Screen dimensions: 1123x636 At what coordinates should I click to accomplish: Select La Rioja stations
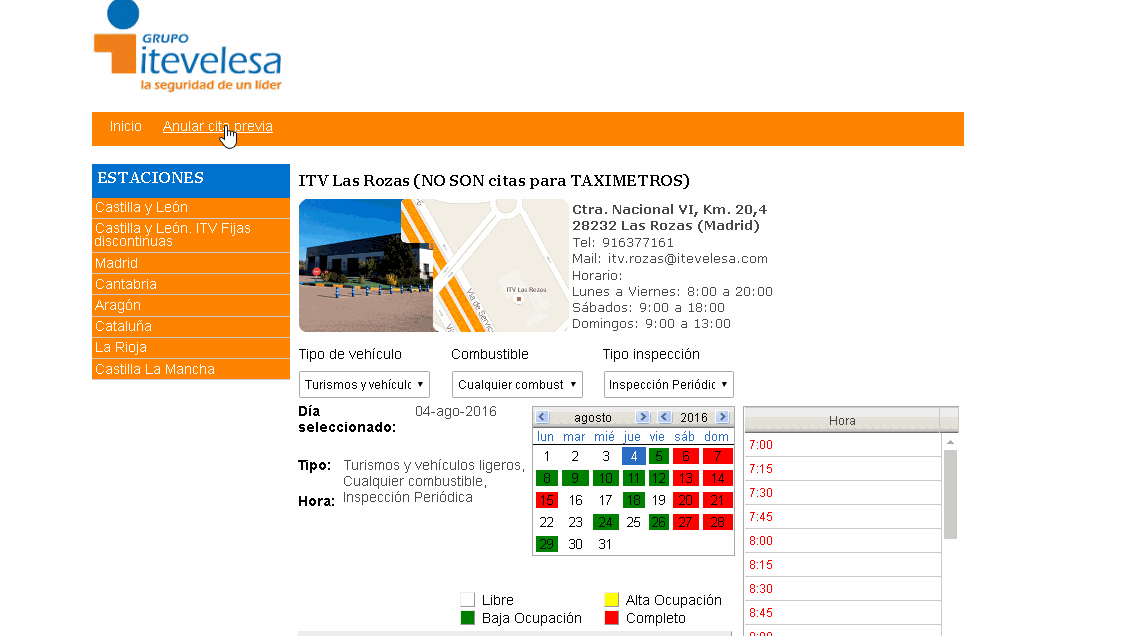pos(191,347)
